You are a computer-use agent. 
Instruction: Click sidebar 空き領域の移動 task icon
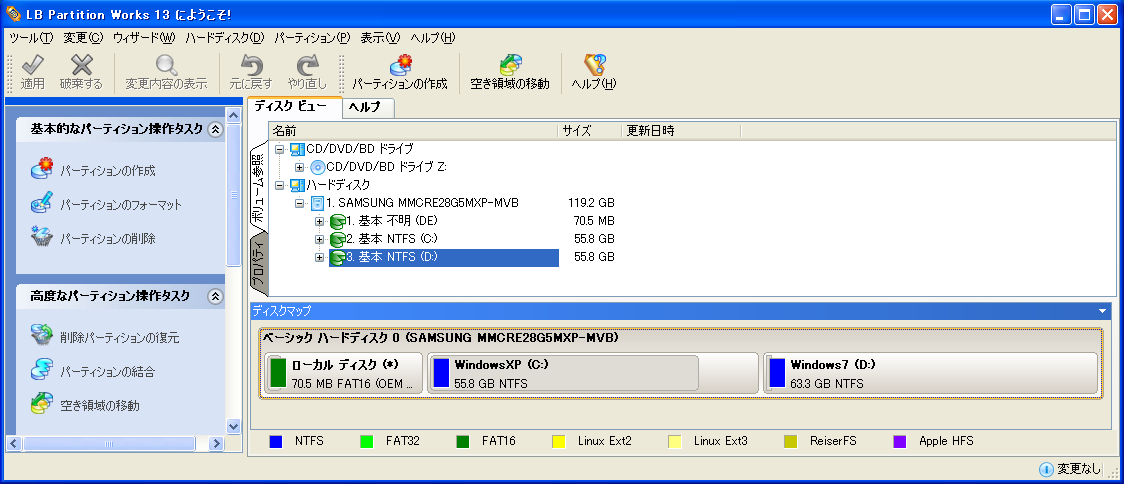click(x=42, y=404)
